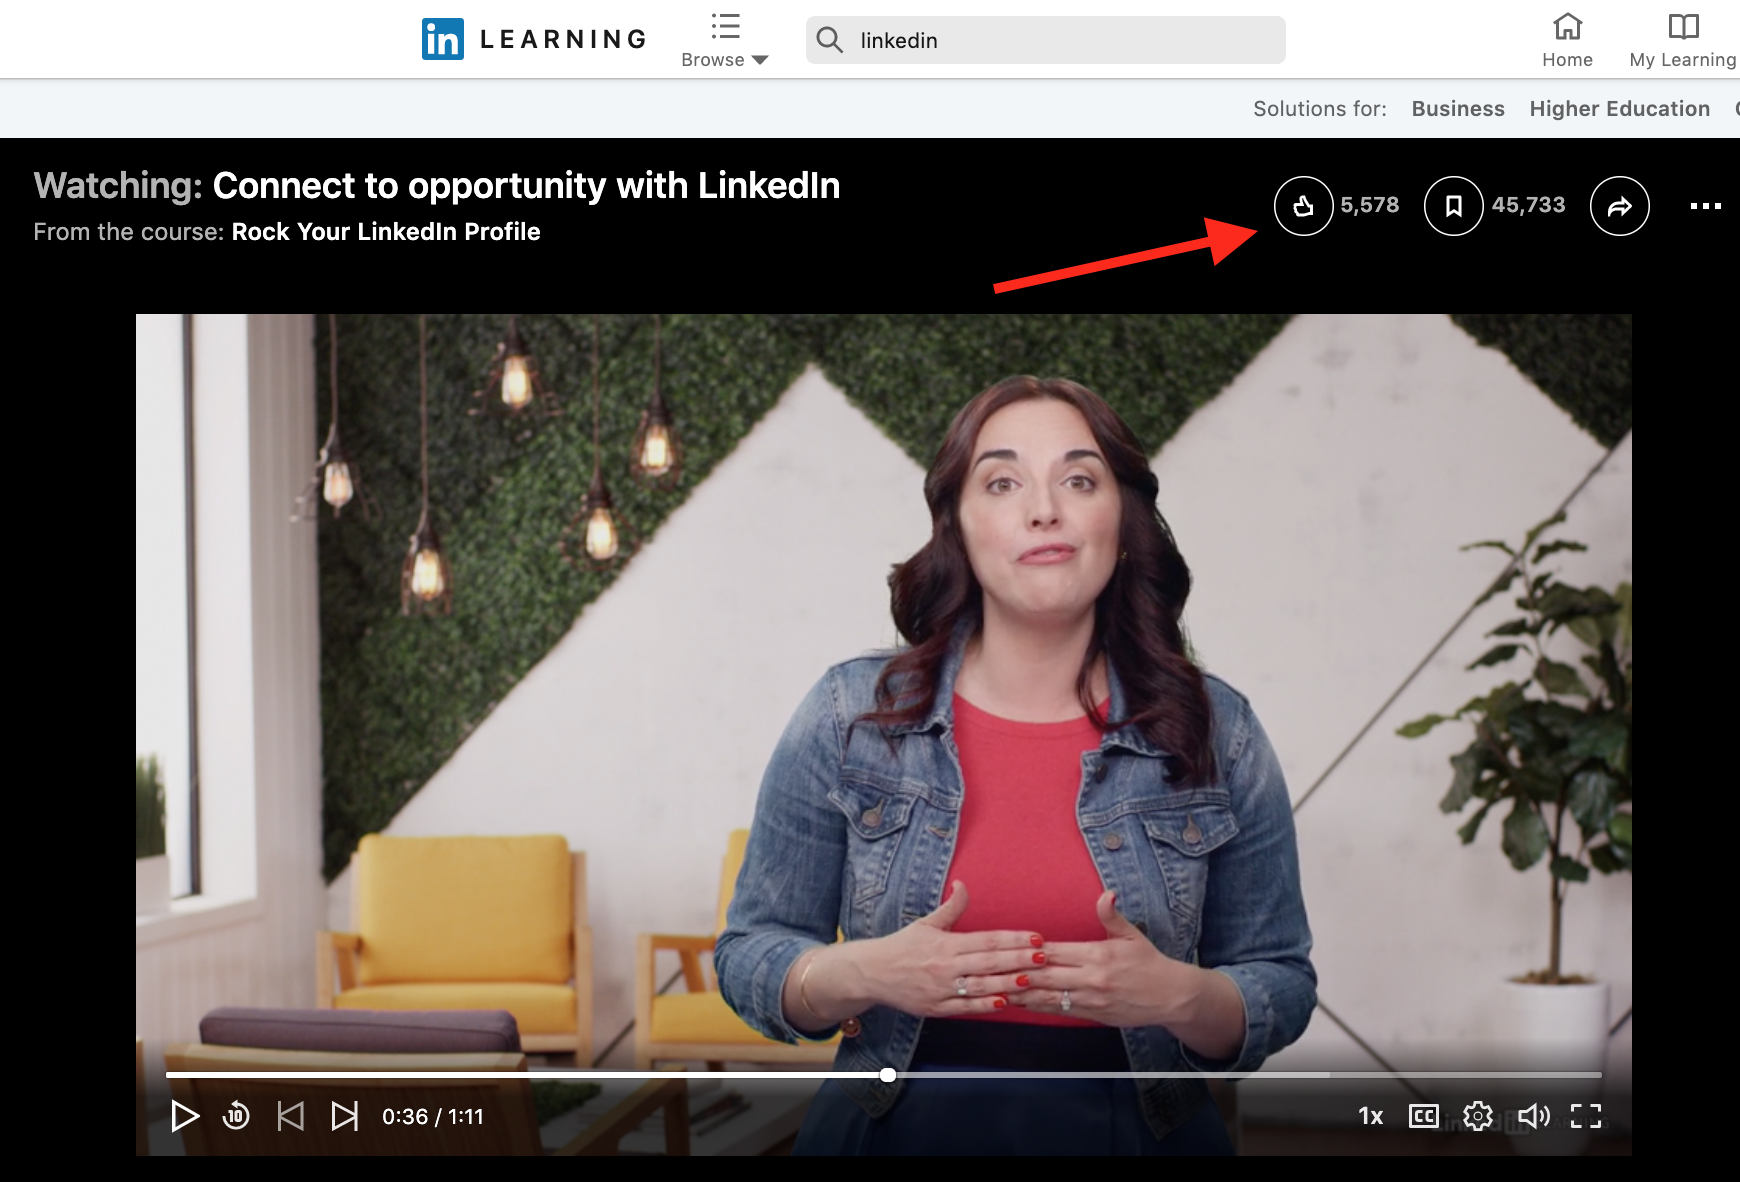Open video settings gear icon
1740x1182 pixels.
[x=1477, y=1116]
